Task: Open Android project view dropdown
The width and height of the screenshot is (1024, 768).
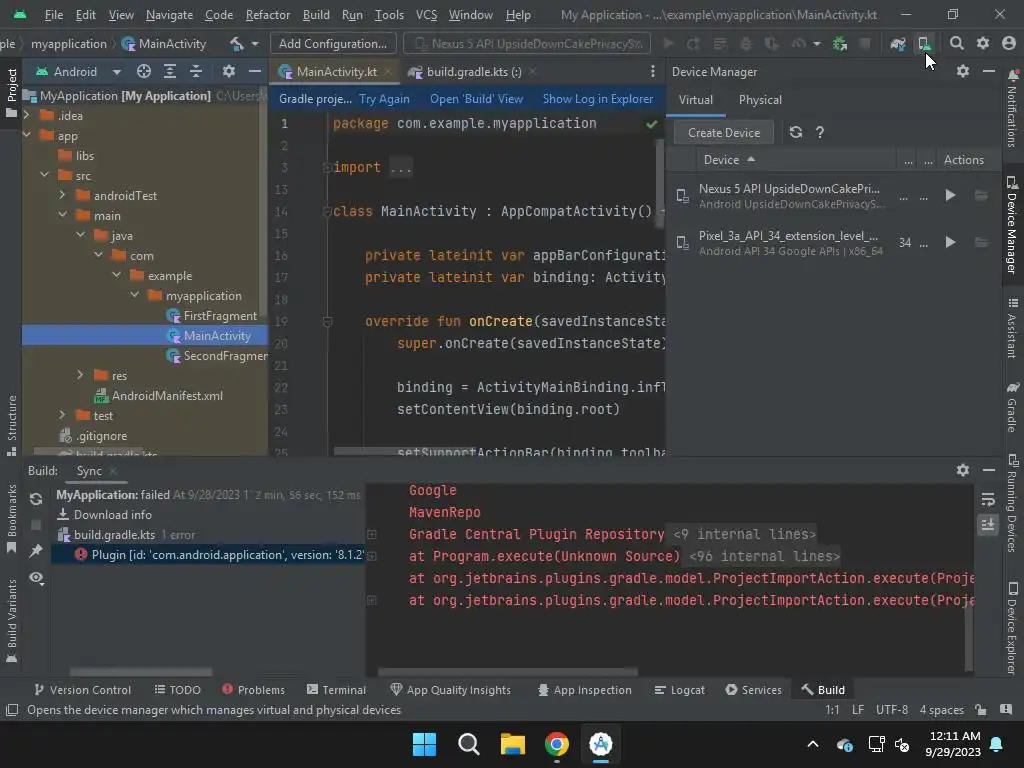Action: tap(79, 71)
